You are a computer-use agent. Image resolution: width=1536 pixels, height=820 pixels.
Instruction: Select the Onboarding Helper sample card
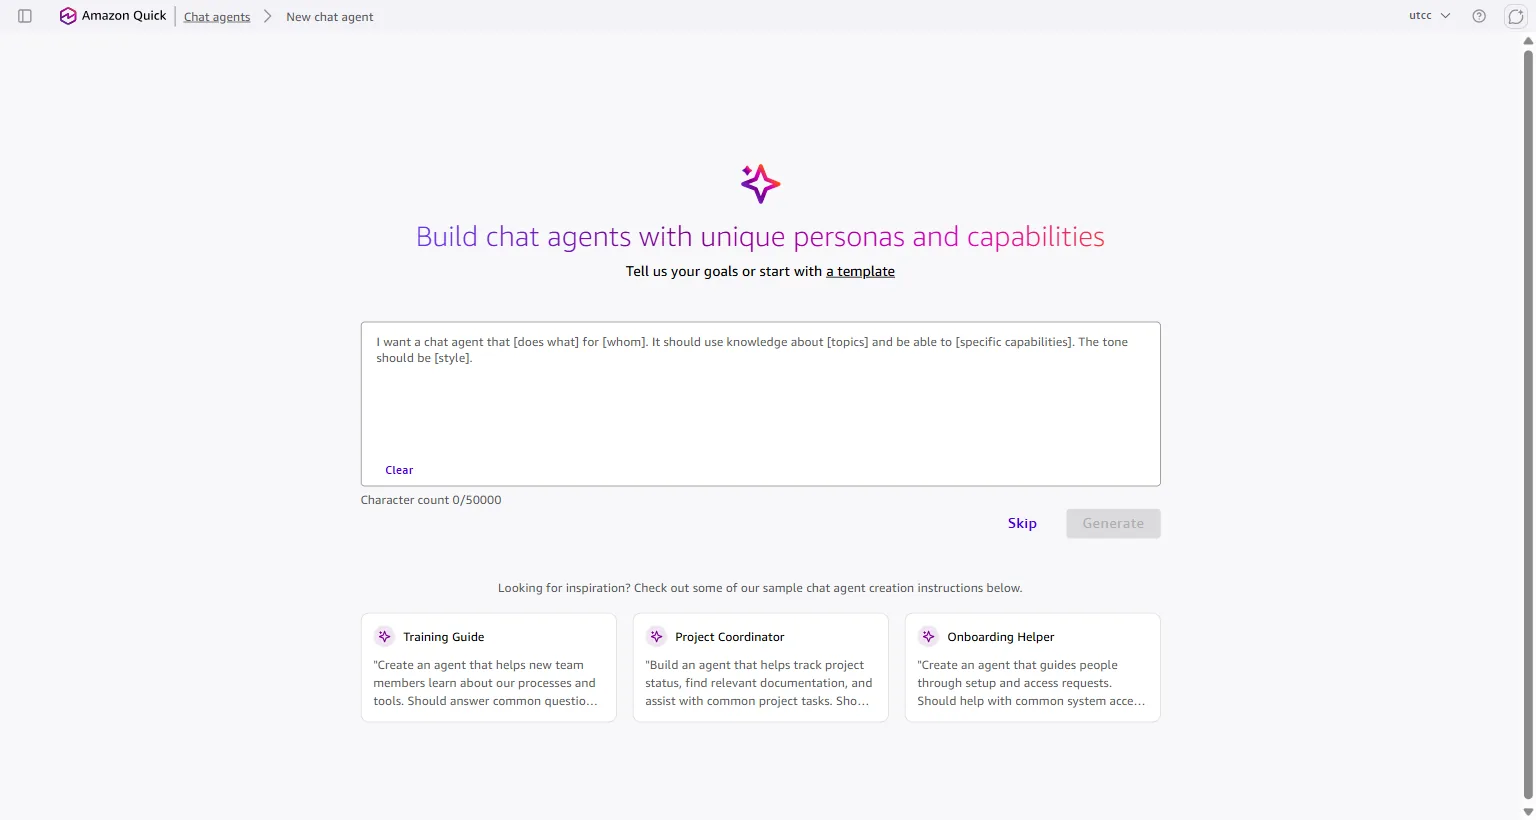1033,668
